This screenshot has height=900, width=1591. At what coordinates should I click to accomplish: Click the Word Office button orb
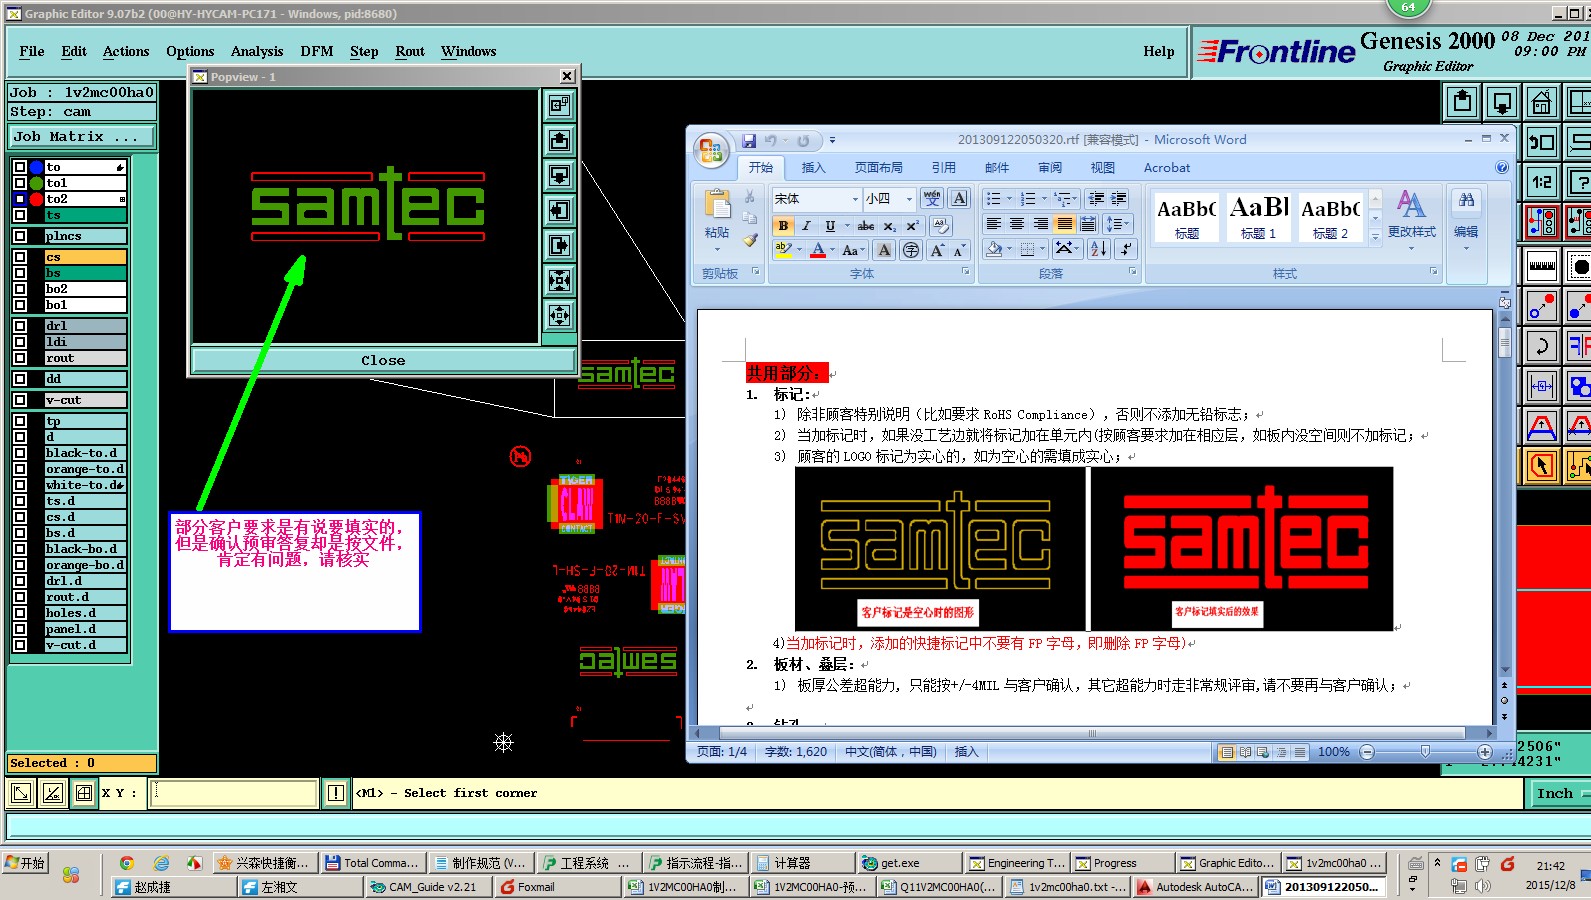[711, 150]
